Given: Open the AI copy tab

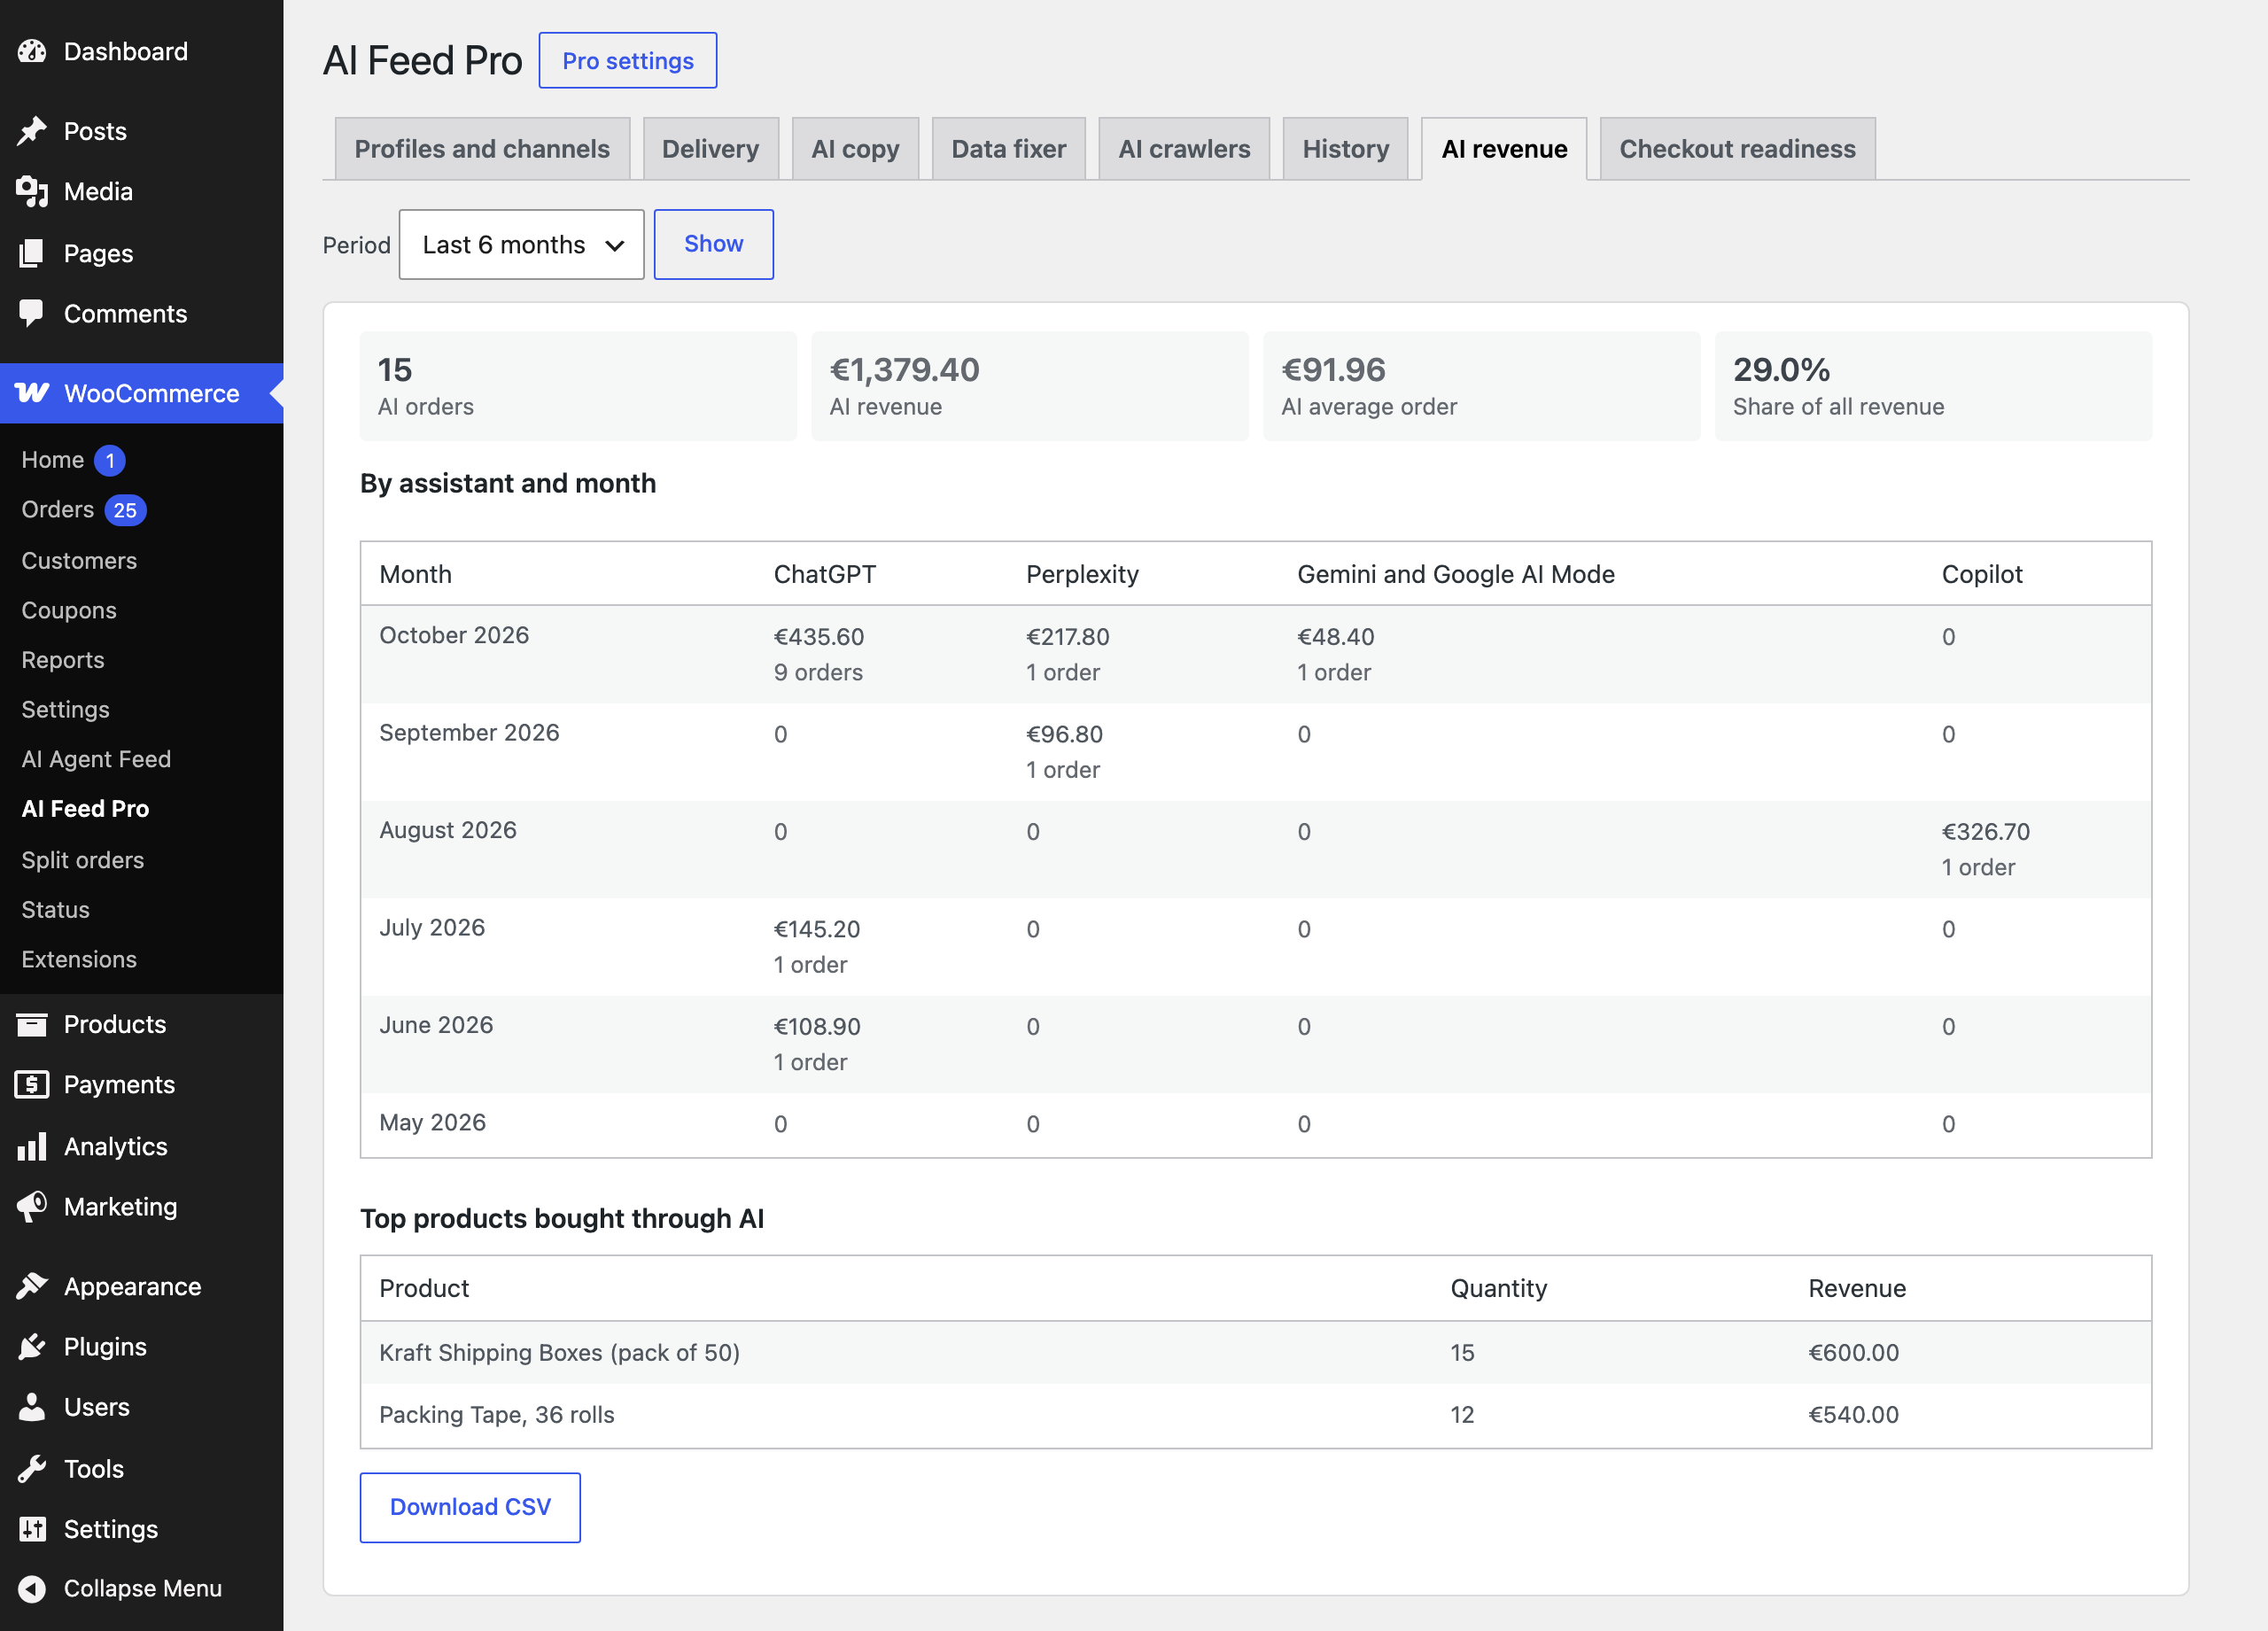Looking at the screenshot, I should coord(855,149).
